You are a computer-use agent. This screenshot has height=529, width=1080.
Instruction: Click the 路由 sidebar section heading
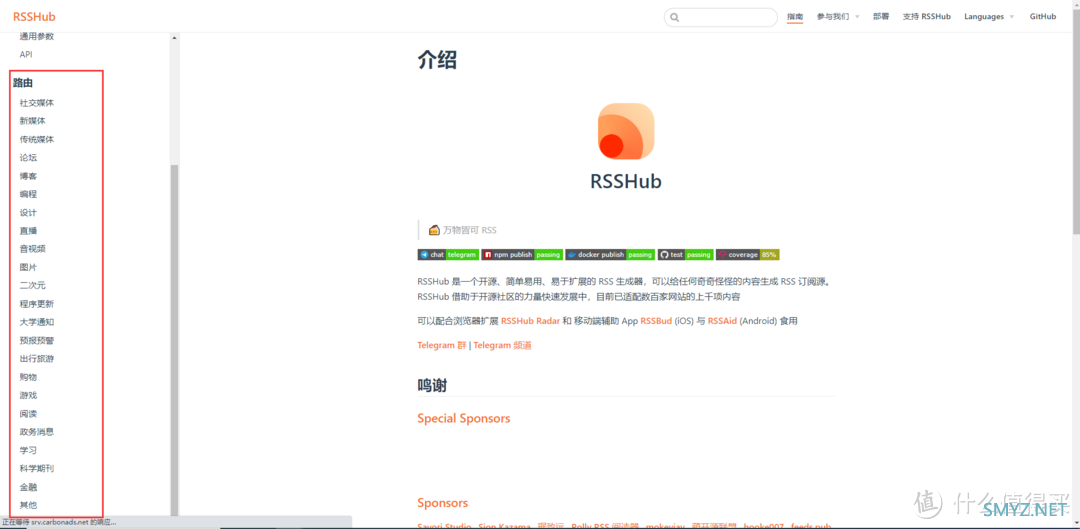(23, 83)
